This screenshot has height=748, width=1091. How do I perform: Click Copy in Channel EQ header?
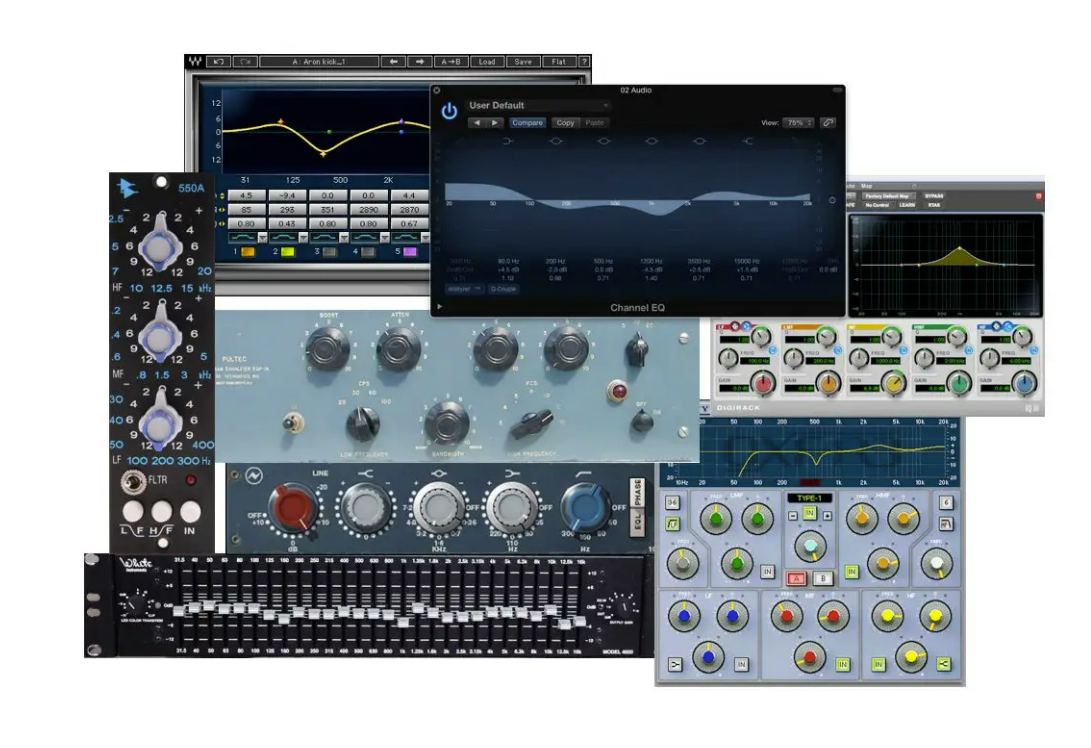pos(565,122)
